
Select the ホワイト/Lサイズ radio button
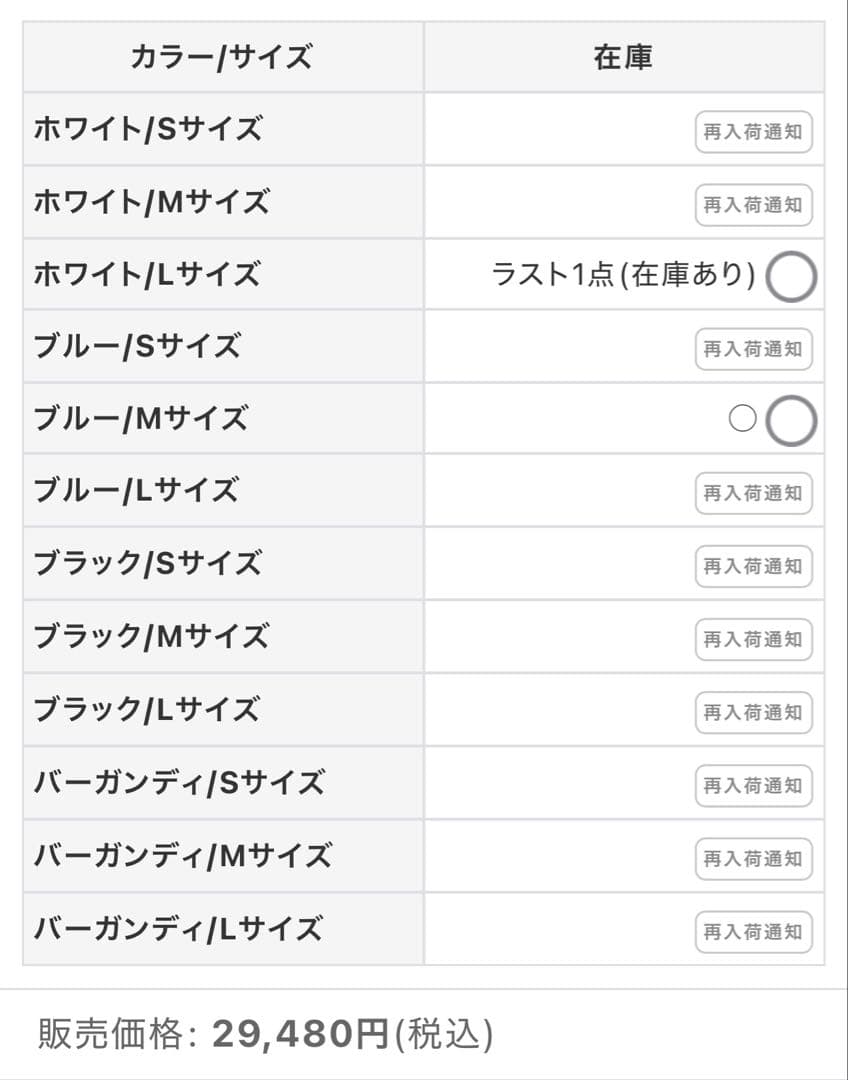point(791,278)
